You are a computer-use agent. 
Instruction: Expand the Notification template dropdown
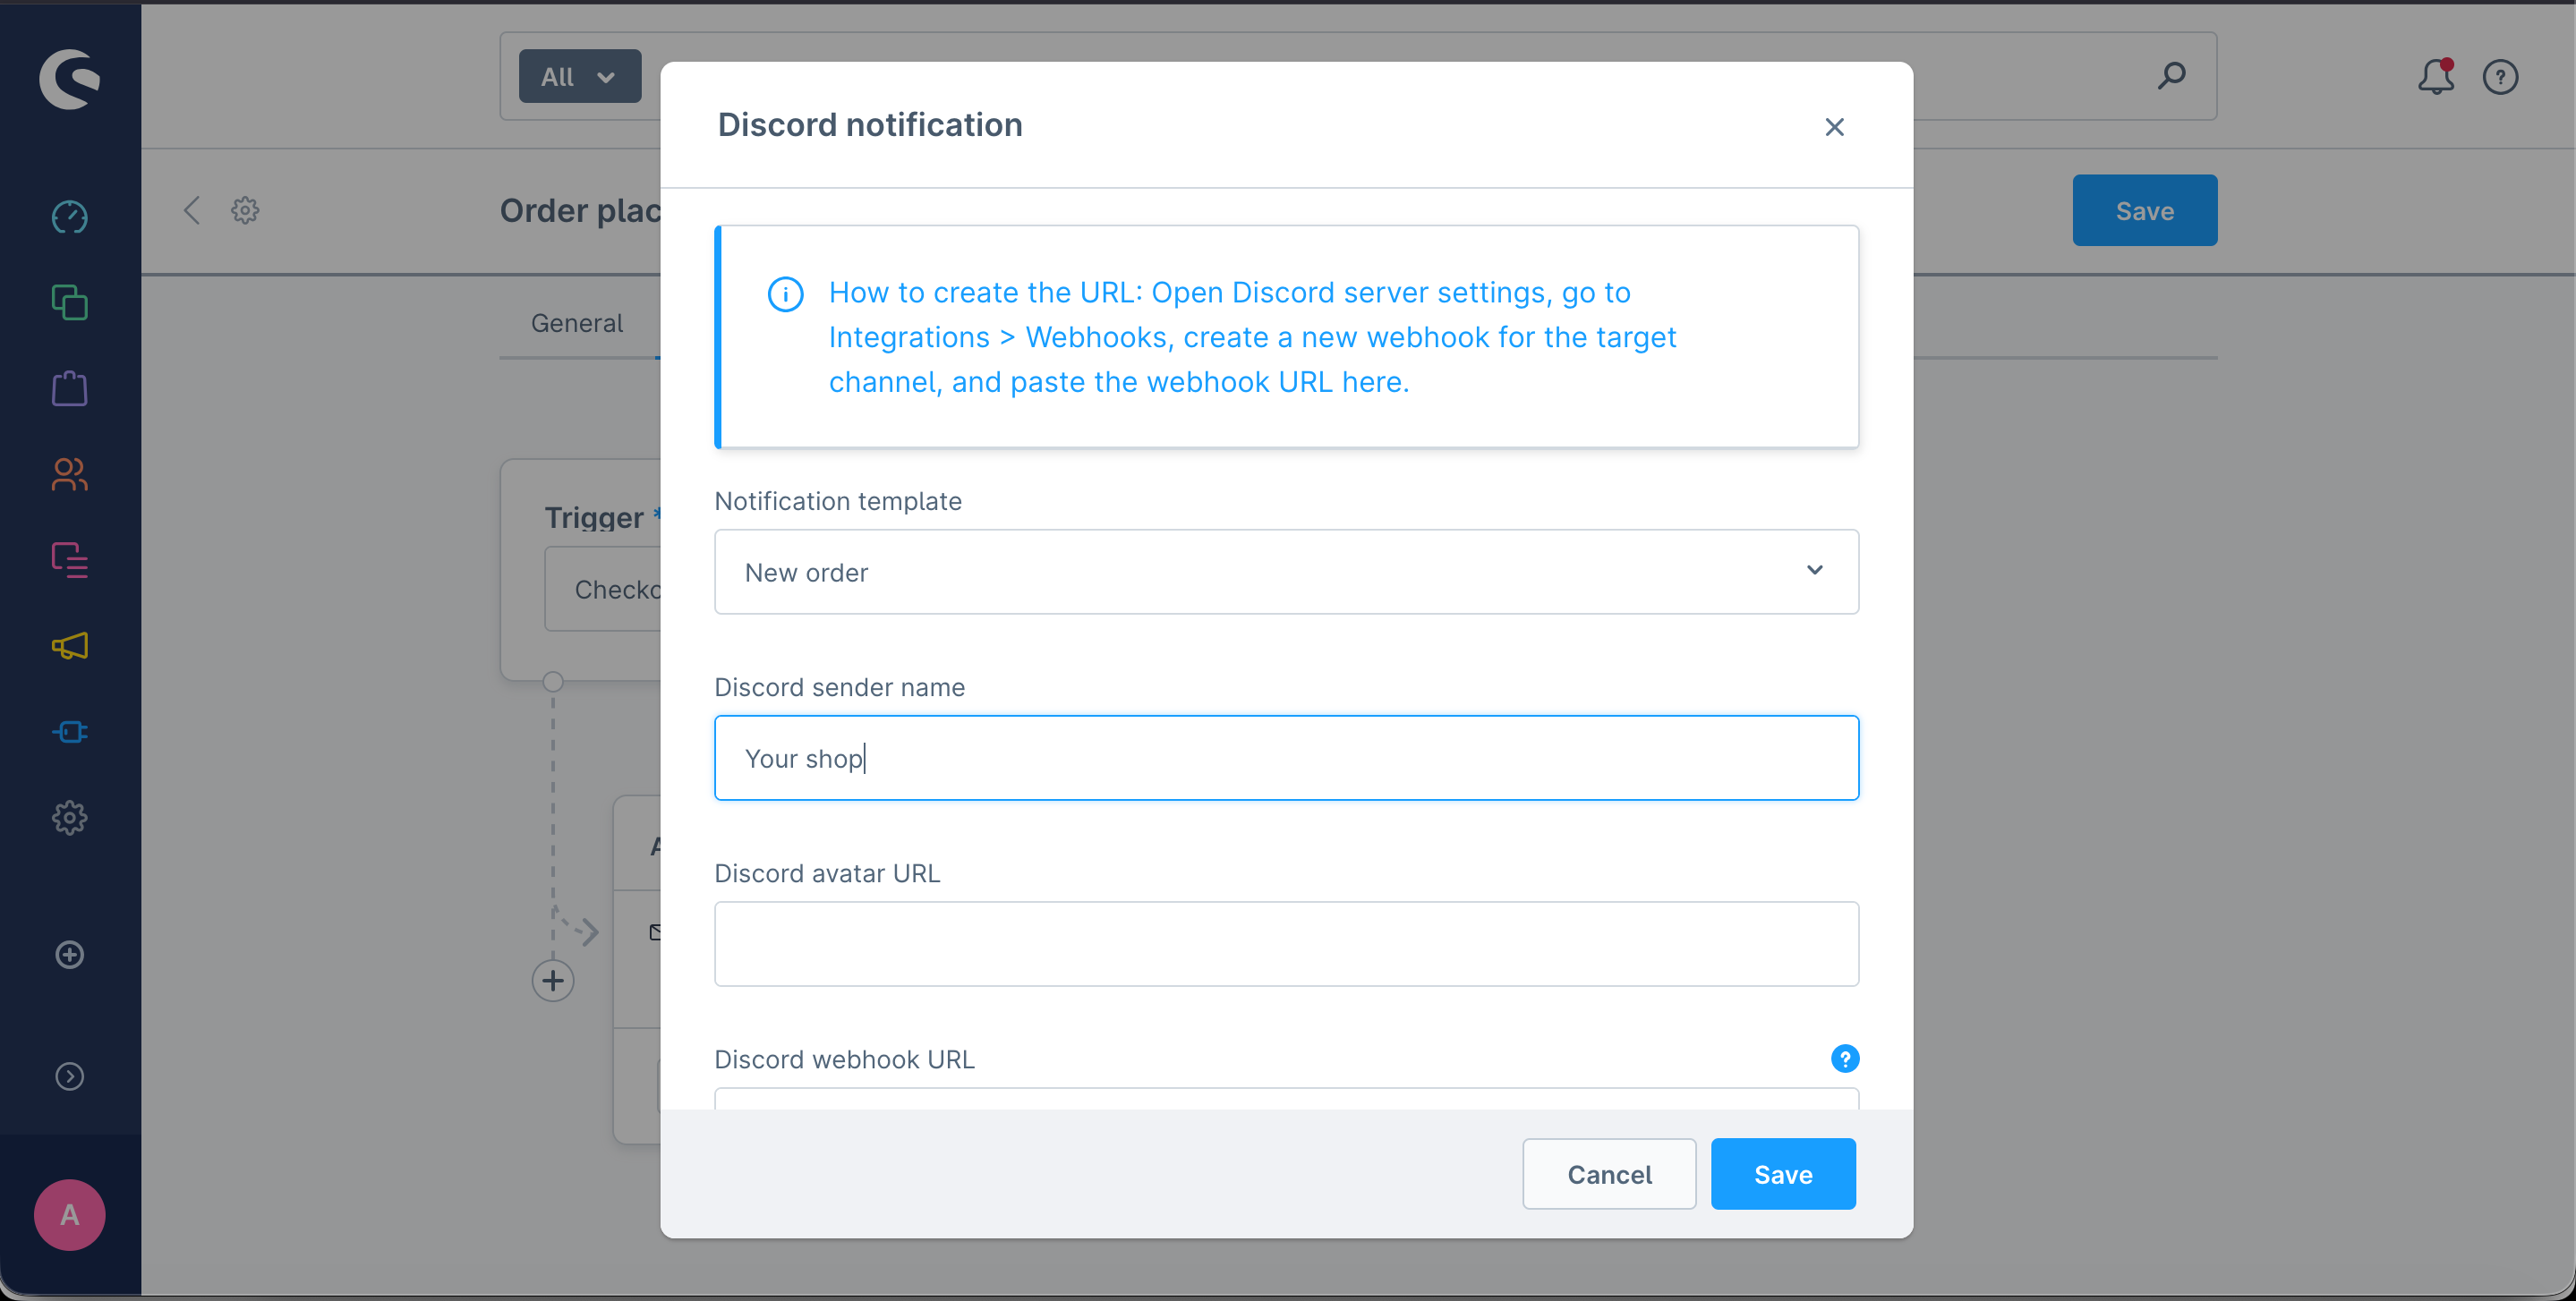pos(1286,572)
